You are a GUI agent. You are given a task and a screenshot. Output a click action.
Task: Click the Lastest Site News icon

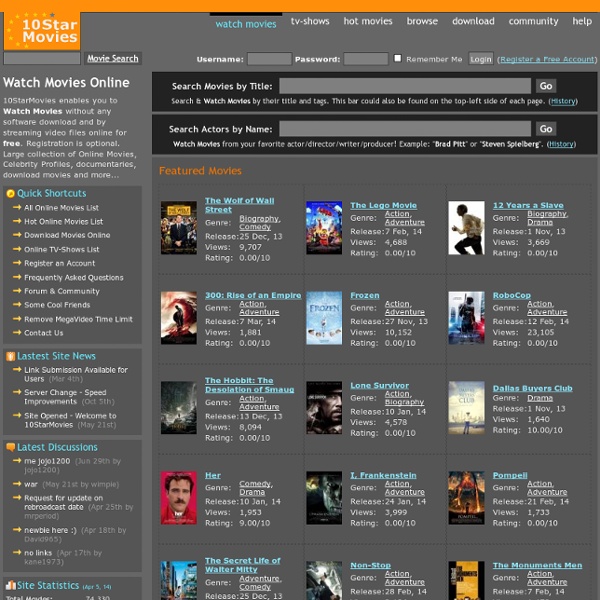click(10, 355)
